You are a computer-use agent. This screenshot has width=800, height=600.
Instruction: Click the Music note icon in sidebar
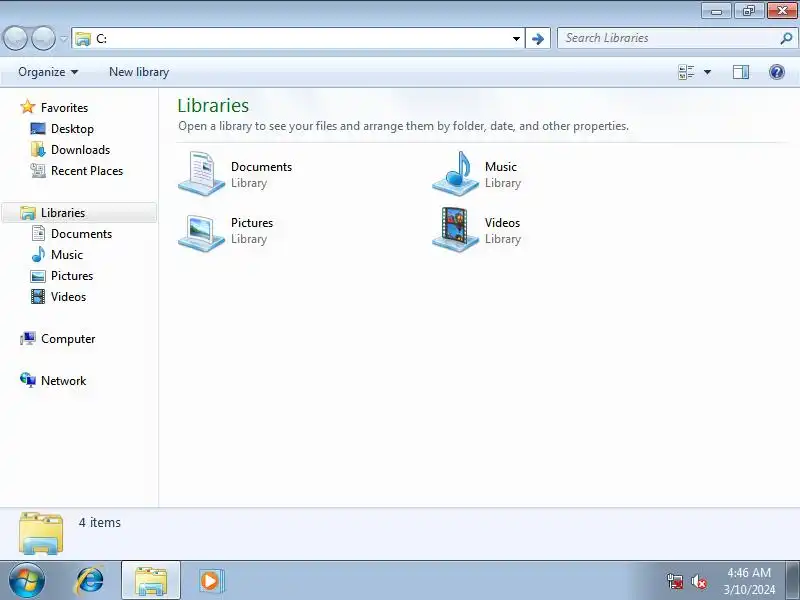(x=38, y=254)
